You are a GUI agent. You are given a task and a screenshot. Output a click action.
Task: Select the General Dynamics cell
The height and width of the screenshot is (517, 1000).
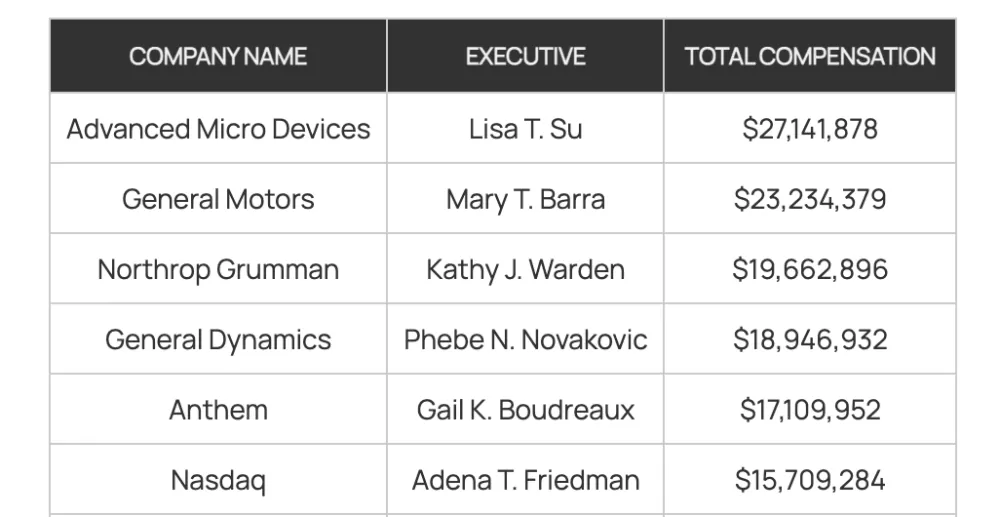[x=218, y=339]
